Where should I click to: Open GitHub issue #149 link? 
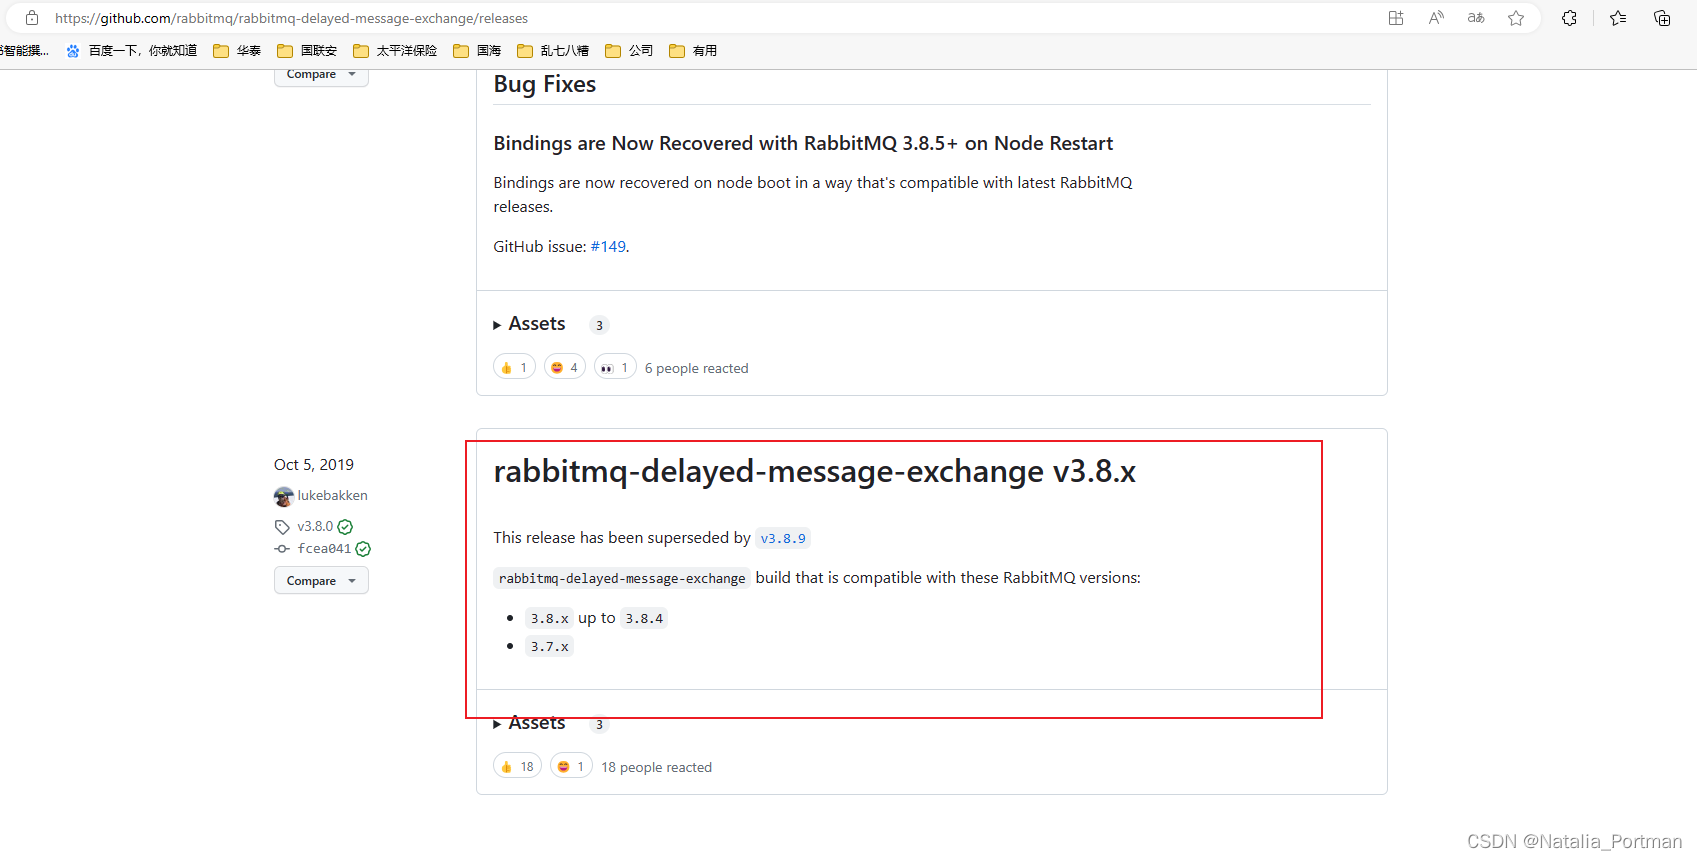[x=608, y=247]
